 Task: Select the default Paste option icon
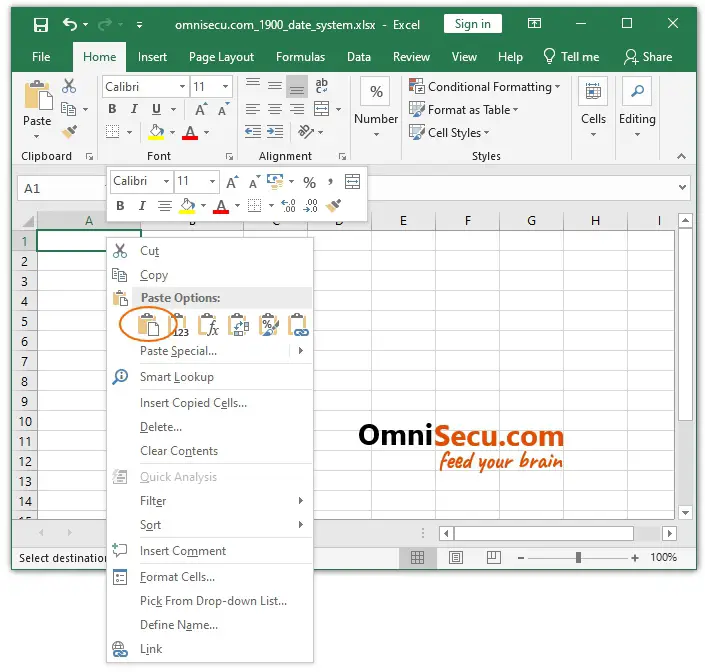click(x=148, y=325)
